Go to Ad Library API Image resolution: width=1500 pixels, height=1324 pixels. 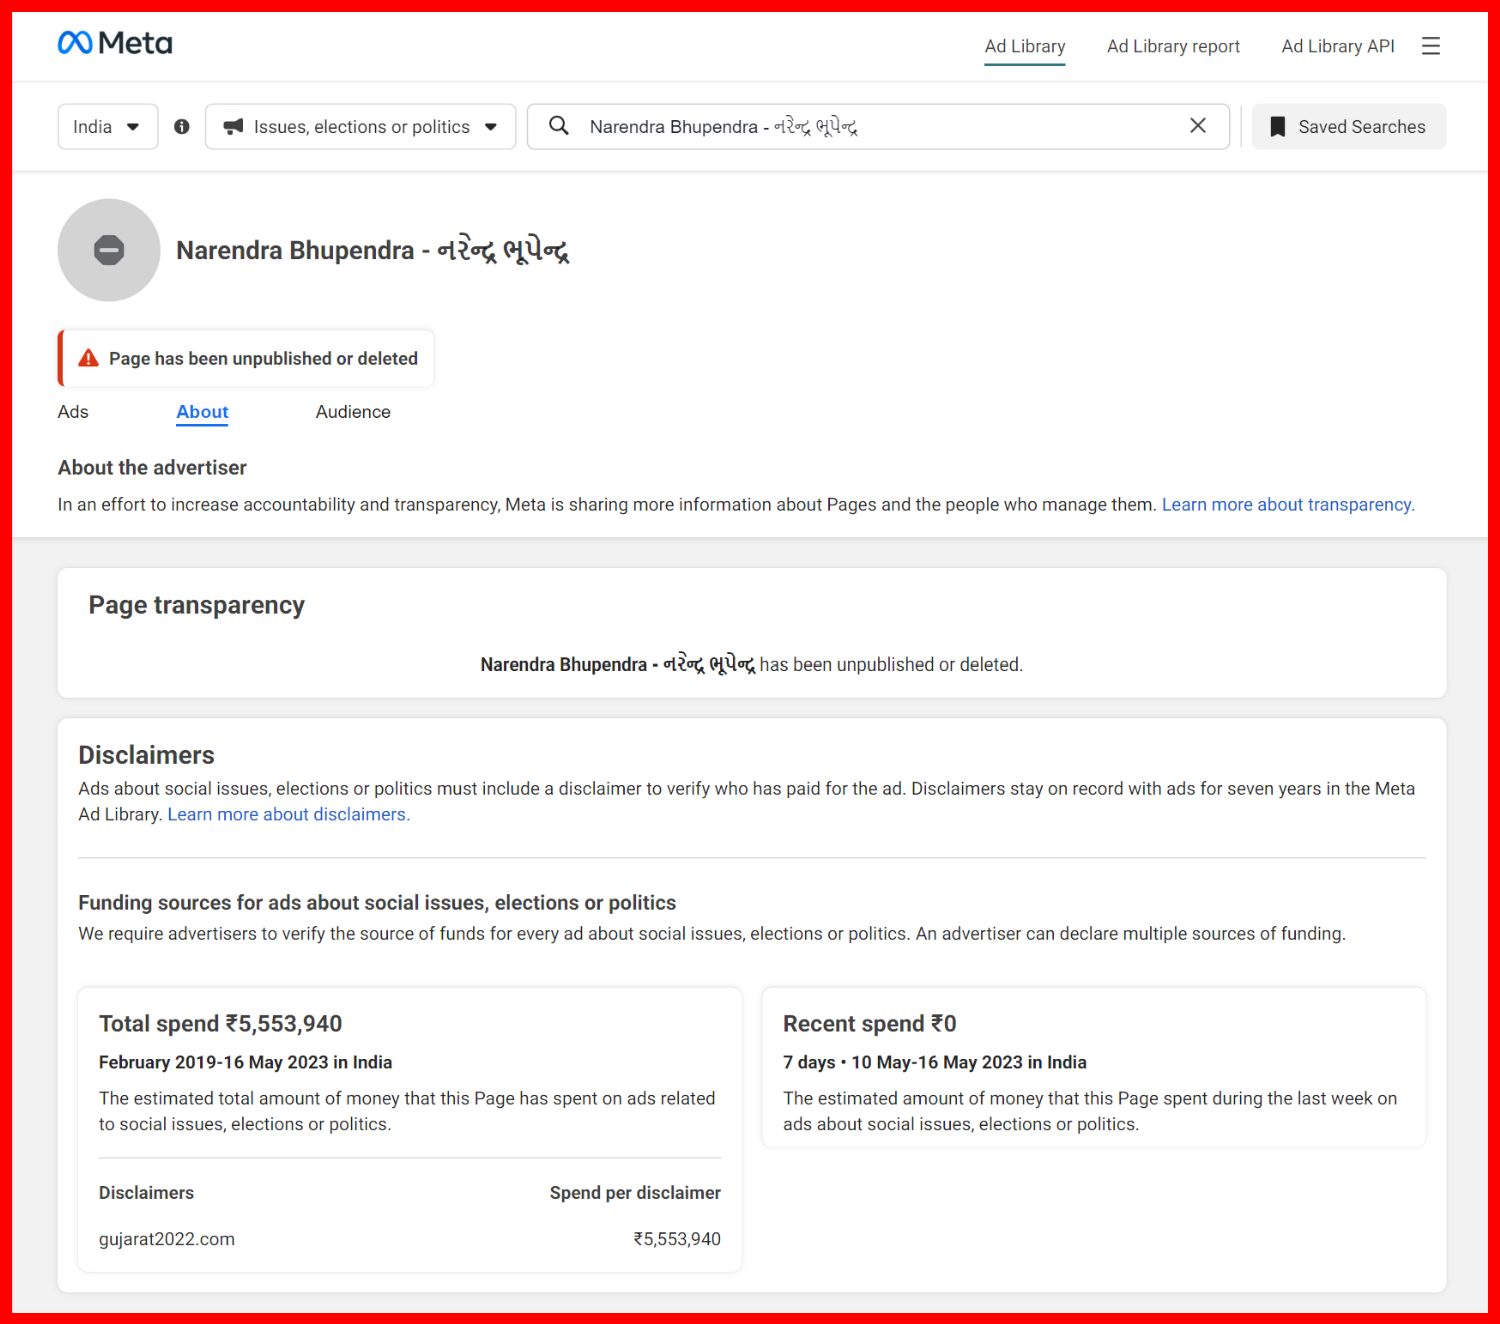tap(1337, 46)
